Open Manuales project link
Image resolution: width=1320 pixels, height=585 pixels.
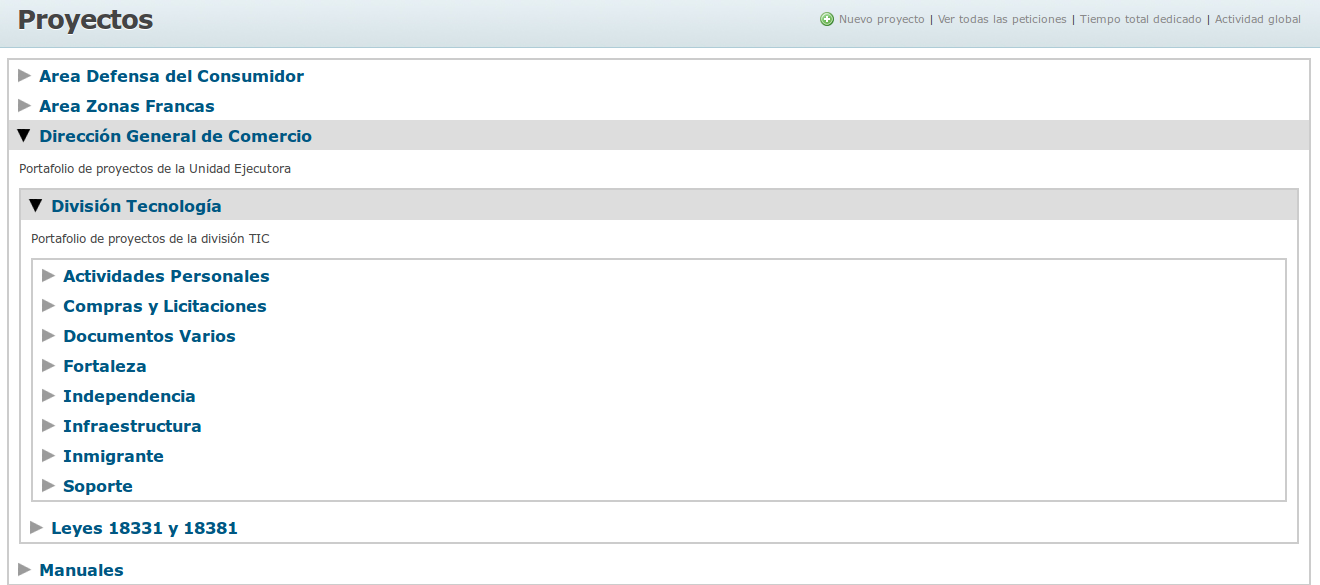pyautogui.click(x=82, y=570)
